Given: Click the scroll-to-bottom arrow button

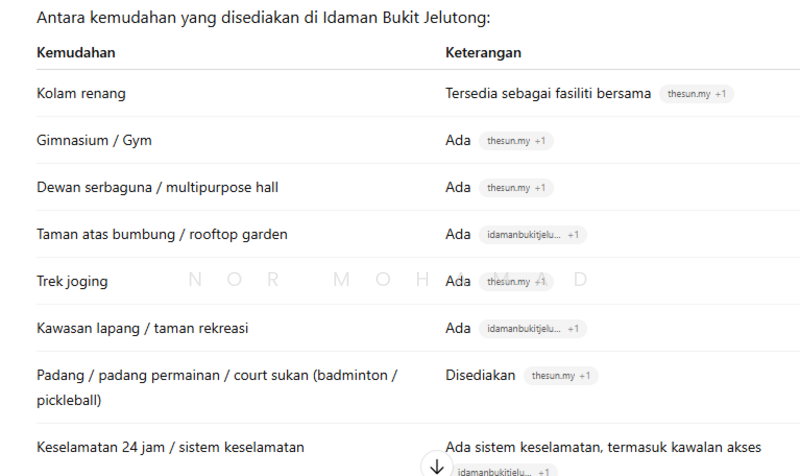Looking at the screenshot, I should pos(436,465).
